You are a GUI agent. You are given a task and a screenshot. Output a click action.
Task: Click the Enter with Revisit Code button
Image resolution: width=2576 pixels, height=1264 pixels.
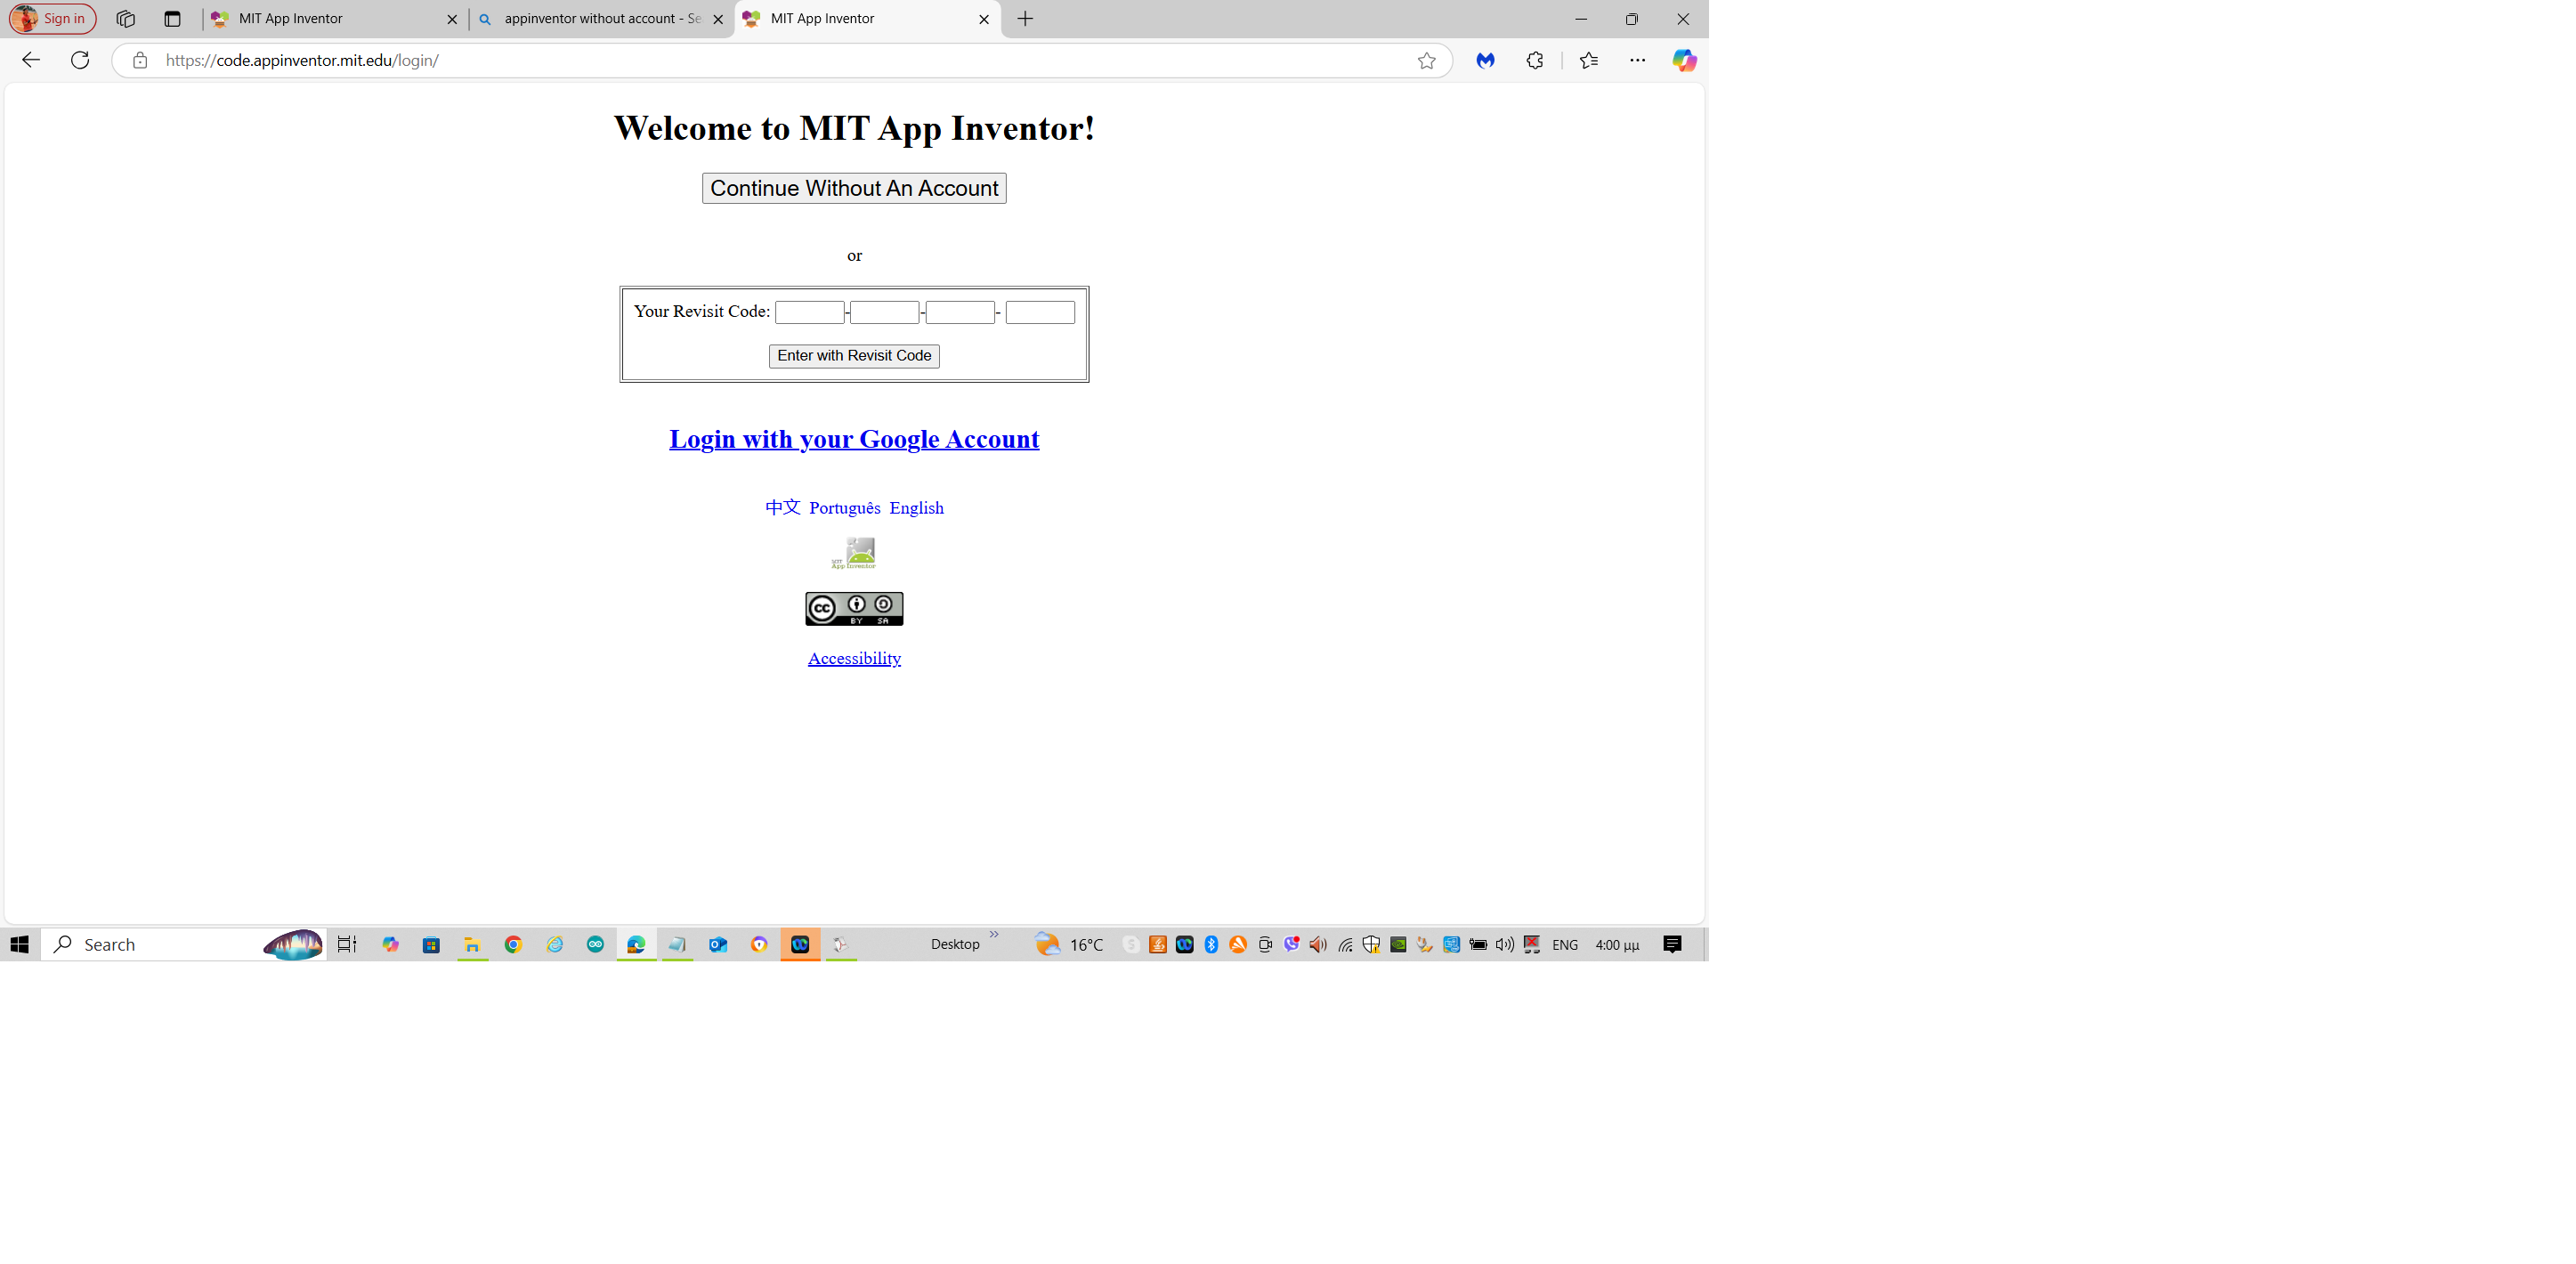coord(854,356)
